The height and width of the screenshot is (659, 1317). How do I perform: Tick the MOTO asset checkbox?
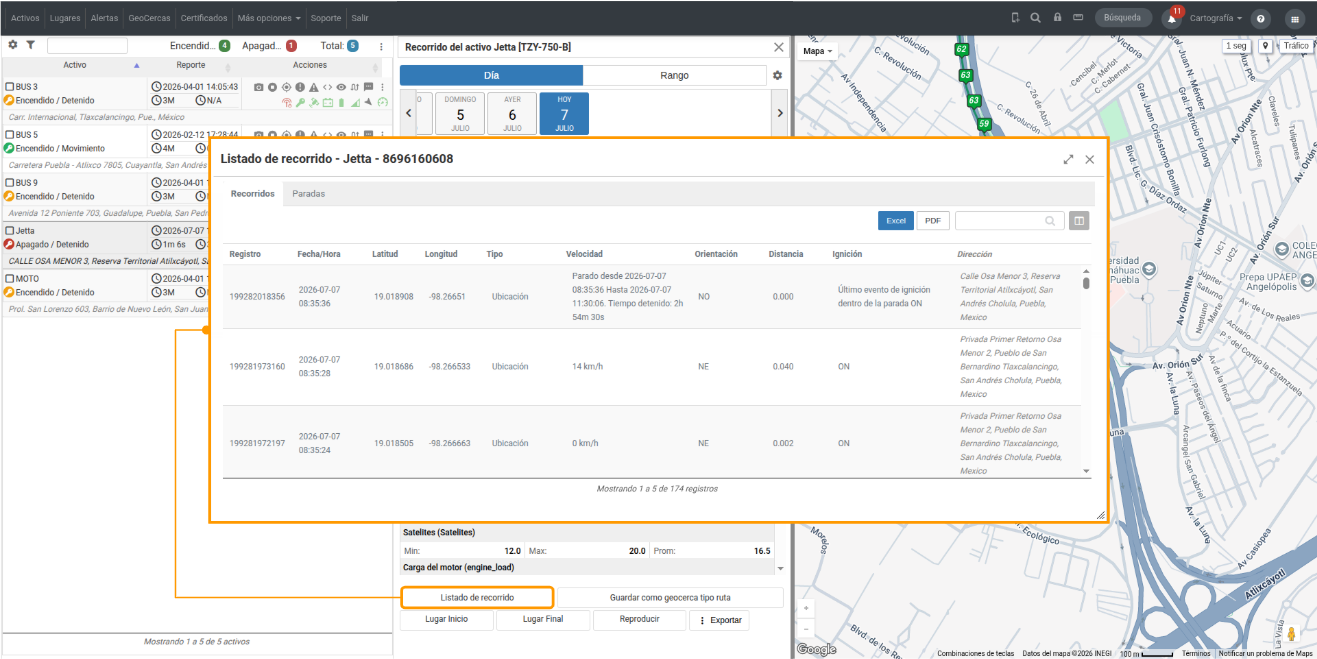point(10,279)
